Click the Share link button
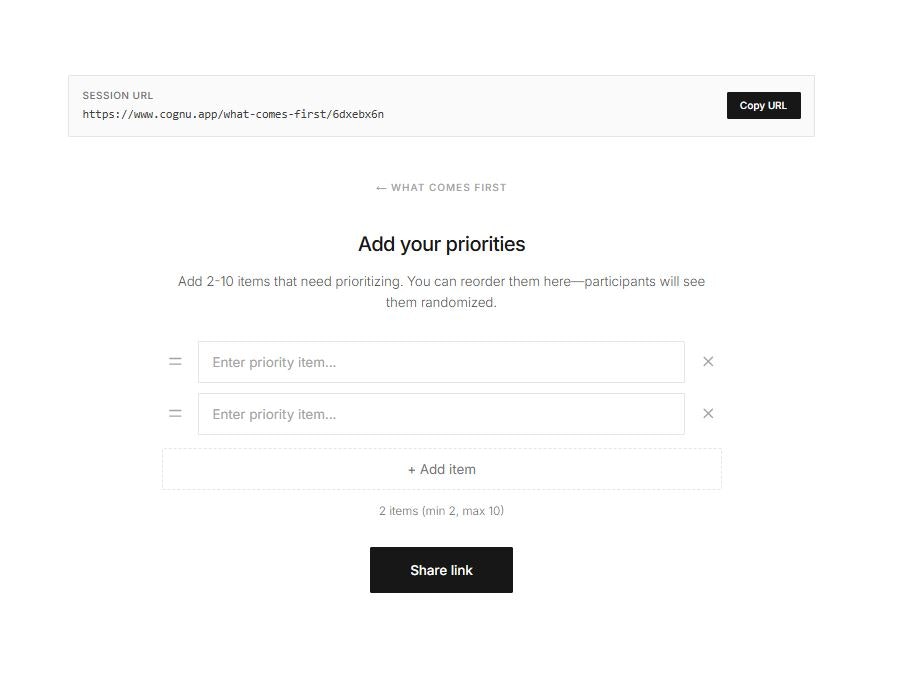The width and height of the screenshot is (916, 687). pyautogui.click(x=441, y=570)
